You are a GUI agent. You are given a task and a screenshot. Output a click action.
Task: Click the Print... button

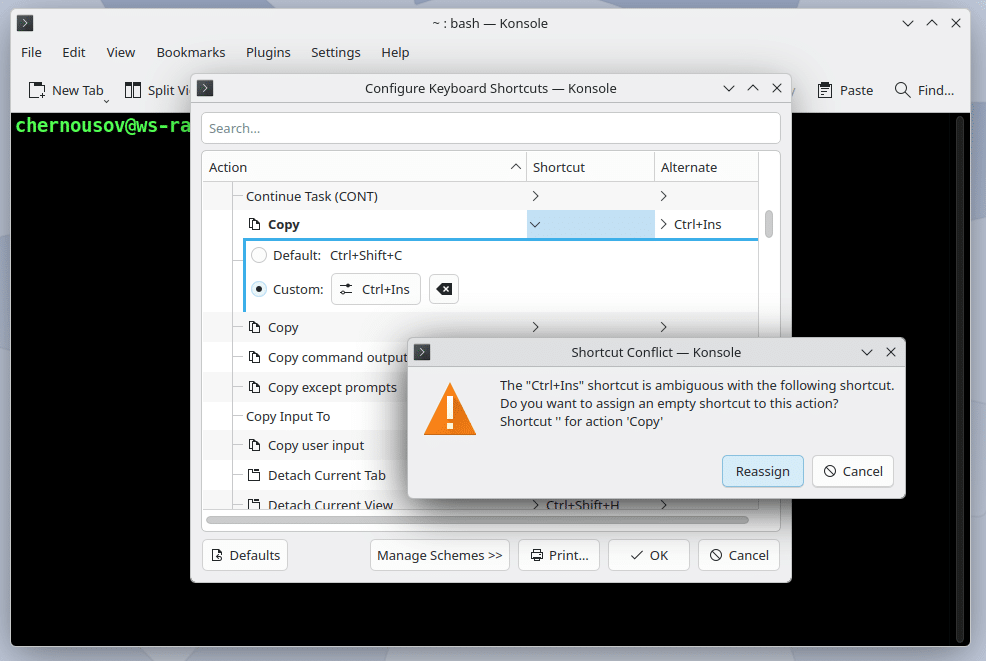[559, 555]
